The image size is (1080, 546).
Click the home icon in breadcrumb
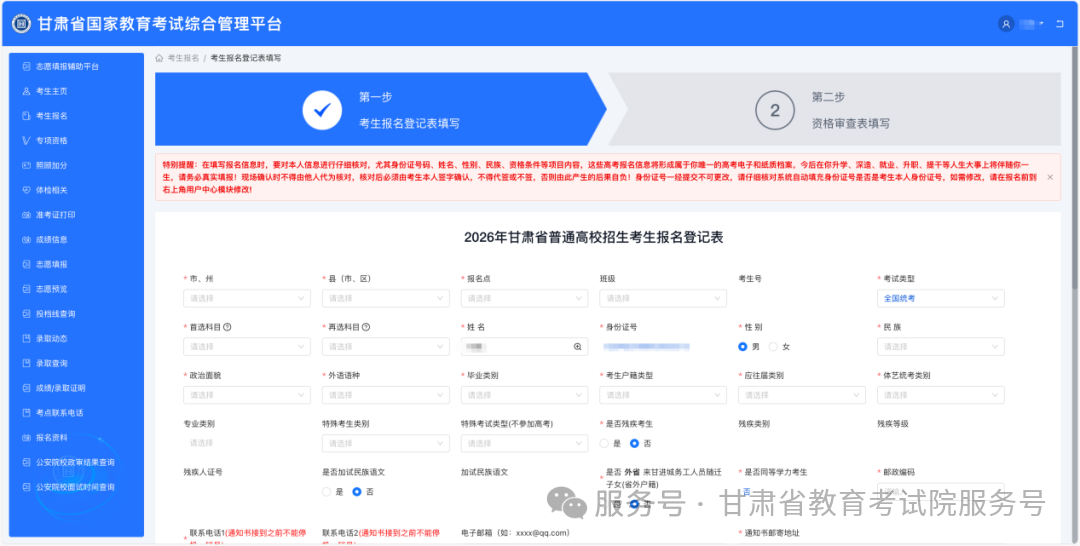pos(159,58)
